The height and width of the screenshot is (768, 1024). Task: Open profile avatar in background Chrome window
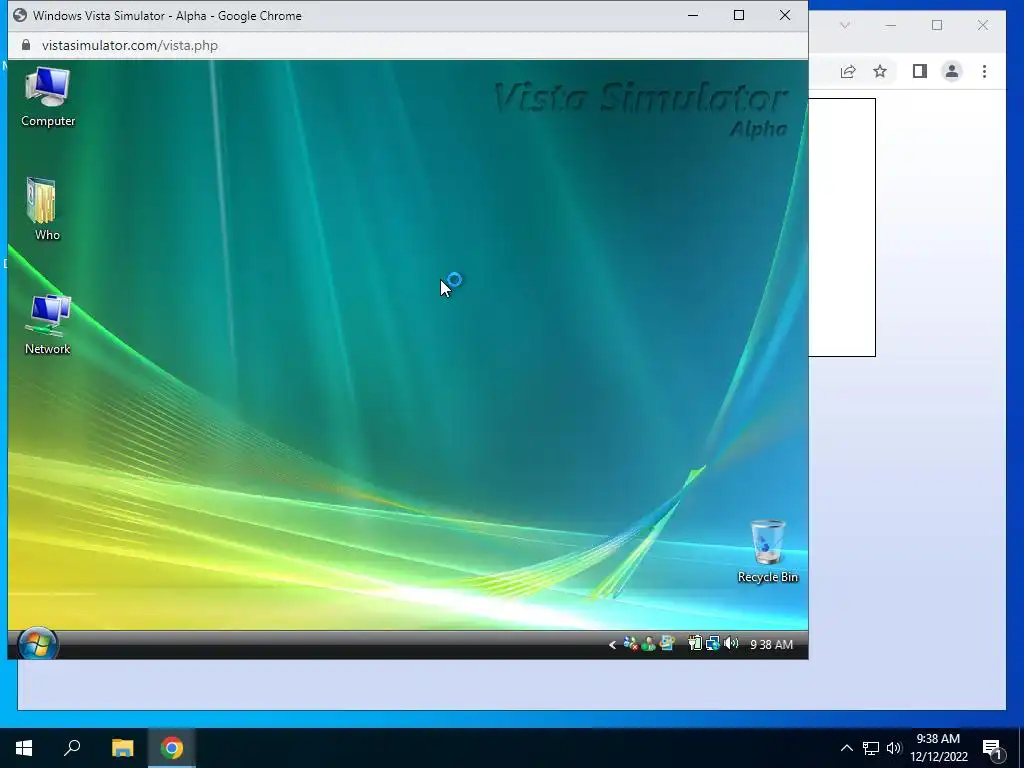(x=952, y=71)
